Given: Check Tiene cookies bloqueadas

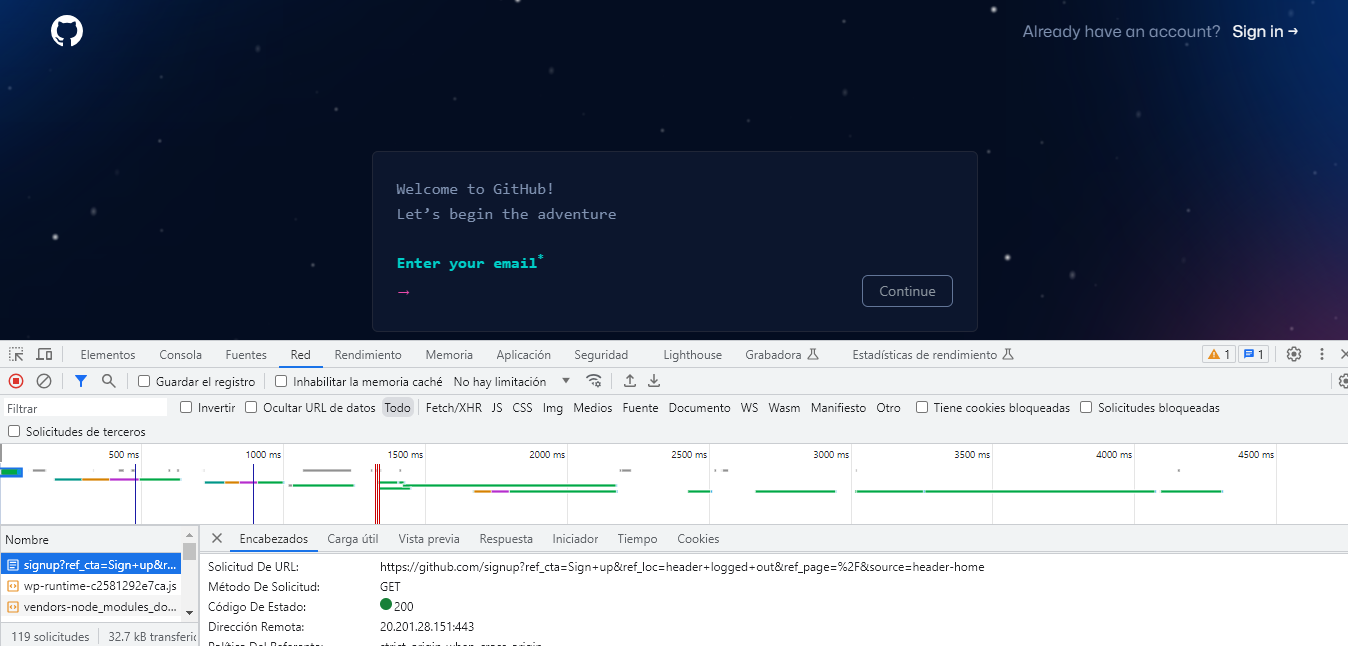Looking at the screenshot, I should (922, 407).
